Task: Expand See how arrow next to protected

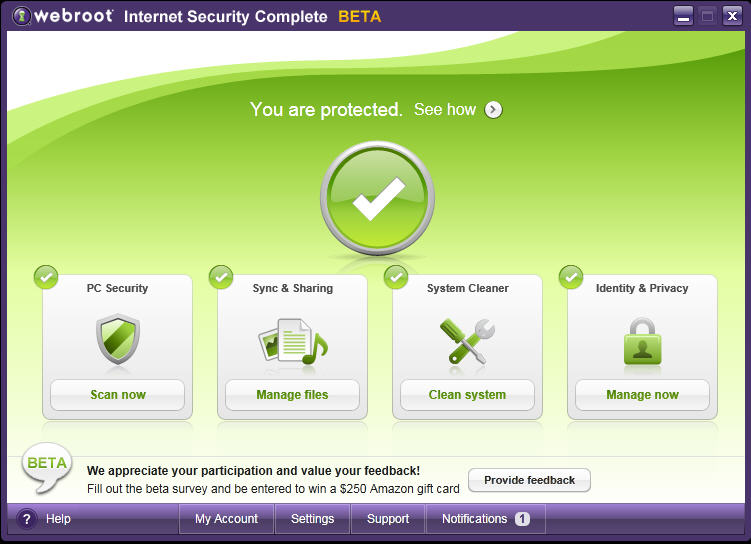Action: (493, 110)
